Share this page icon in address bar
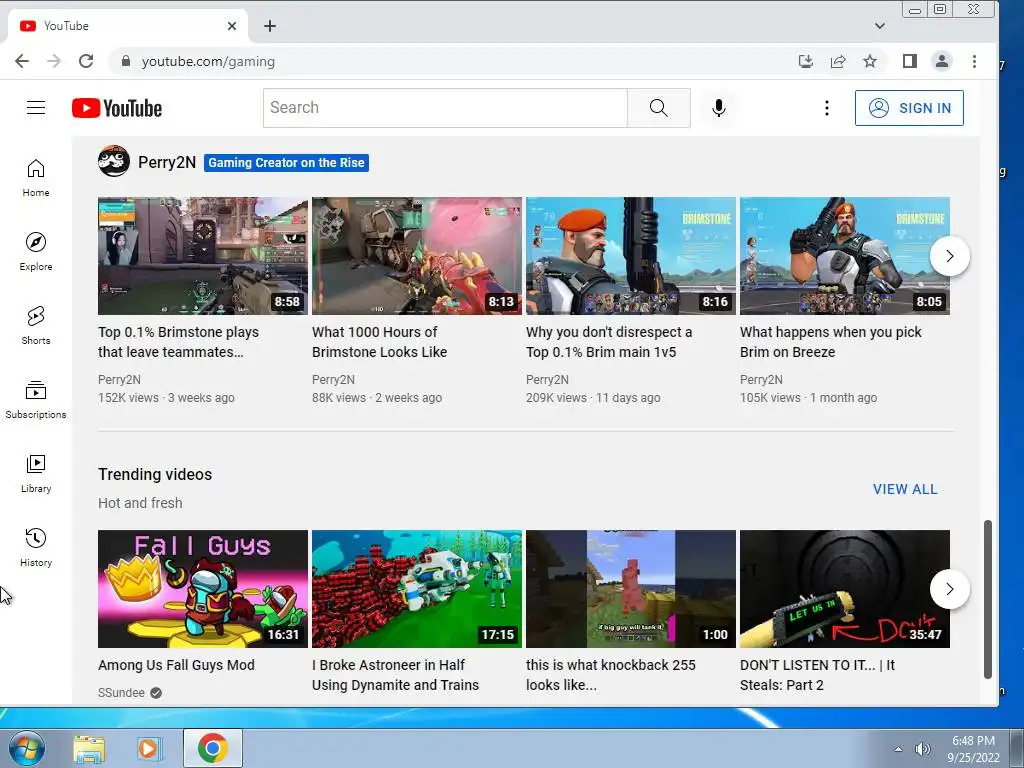The image size is (1024, 768). click(837, 61)
